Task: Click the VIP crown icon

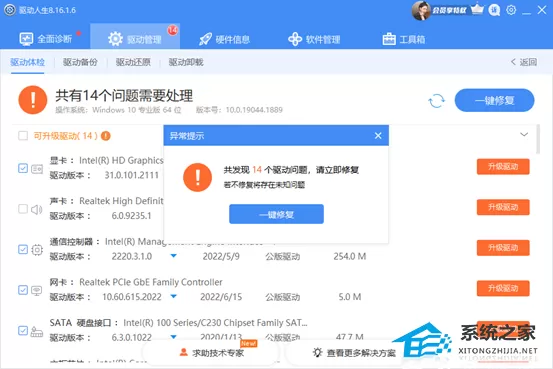Action: coord(478,9)
